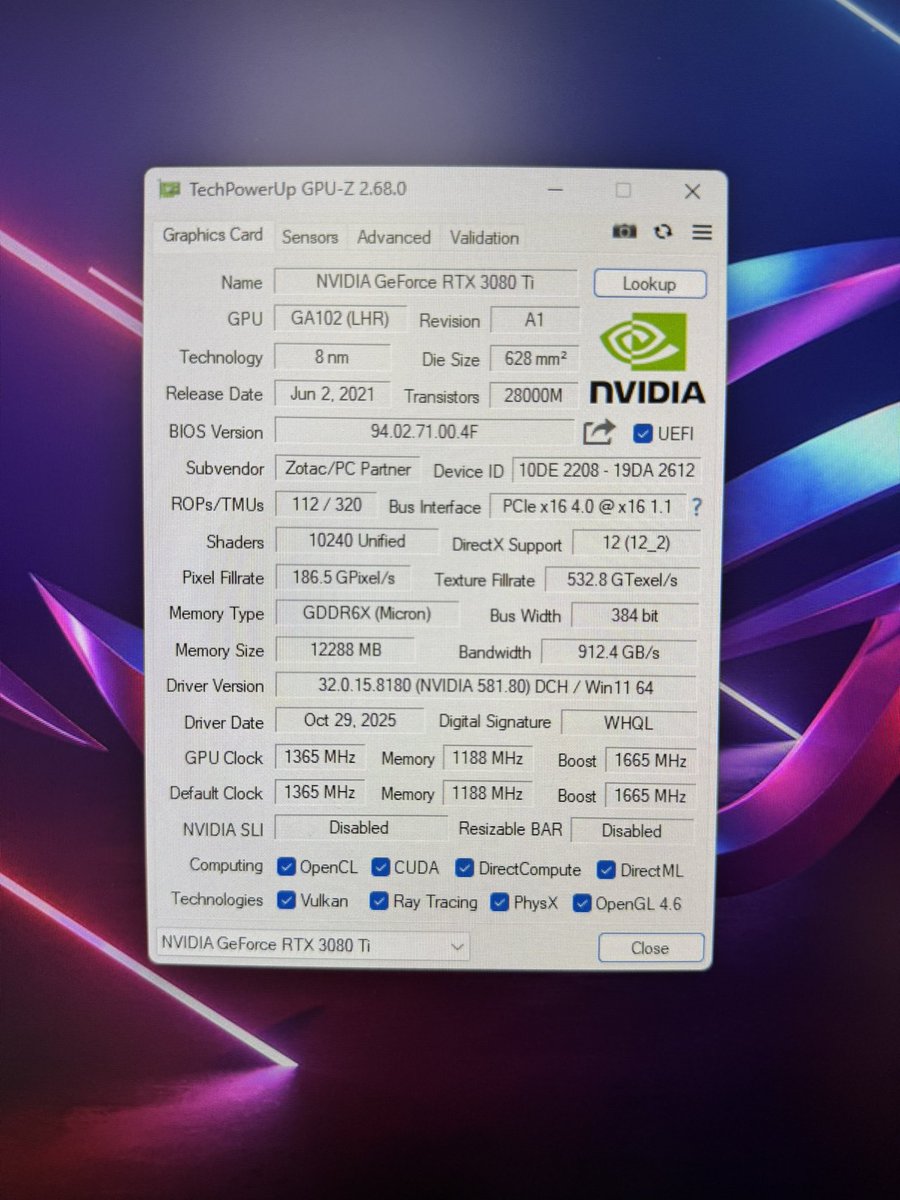The width and height of the screenshot is (900, 1200).
Task: Toggle the CUDA checkbox
Action: coord(380,867)
